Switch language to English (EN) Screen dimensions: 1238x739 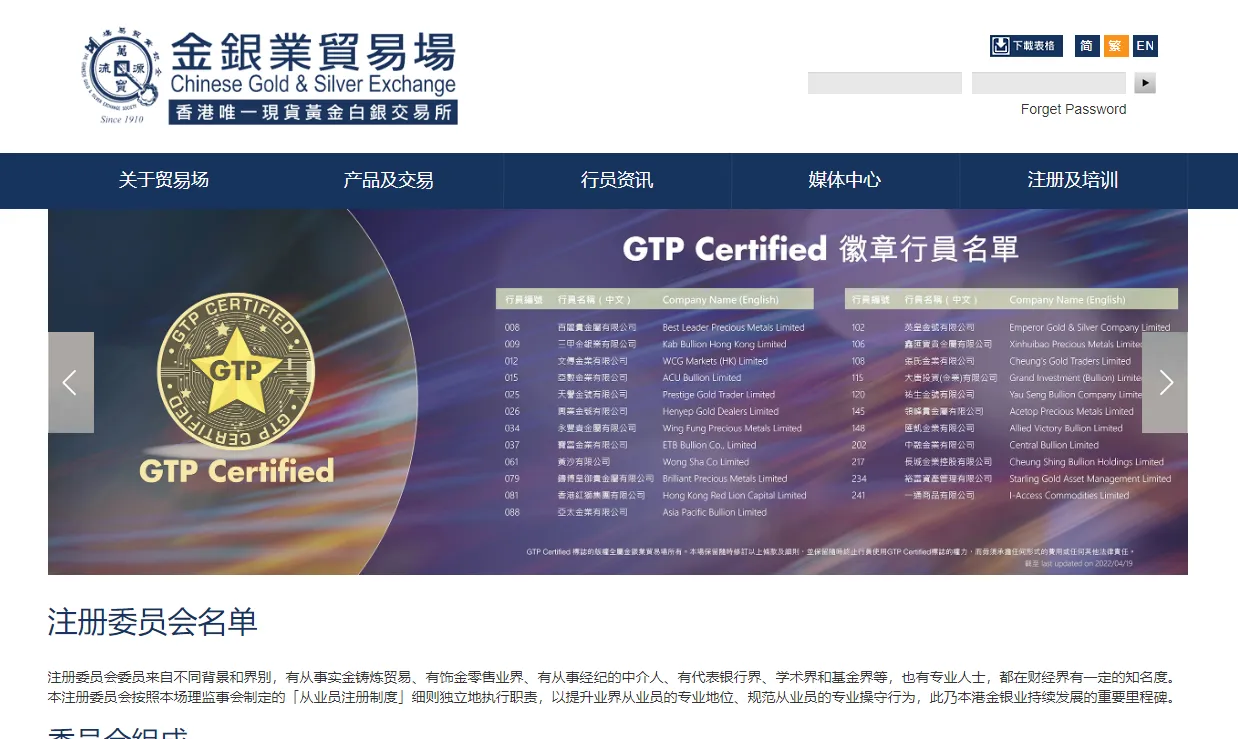pos(1145,46)
